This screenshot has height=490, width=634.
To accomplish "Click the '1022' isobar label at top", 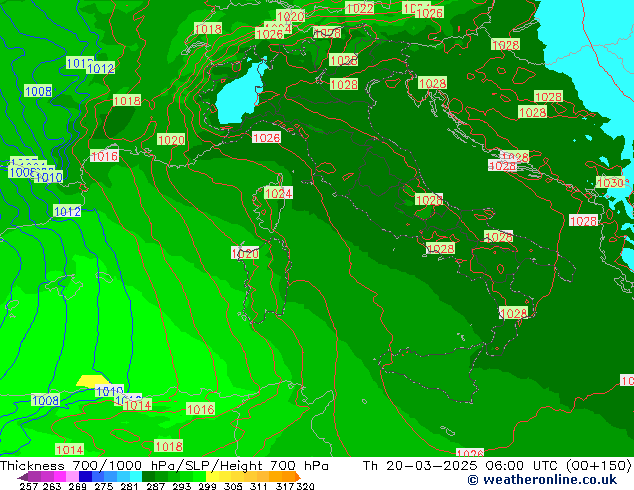I will pos(359,8).
